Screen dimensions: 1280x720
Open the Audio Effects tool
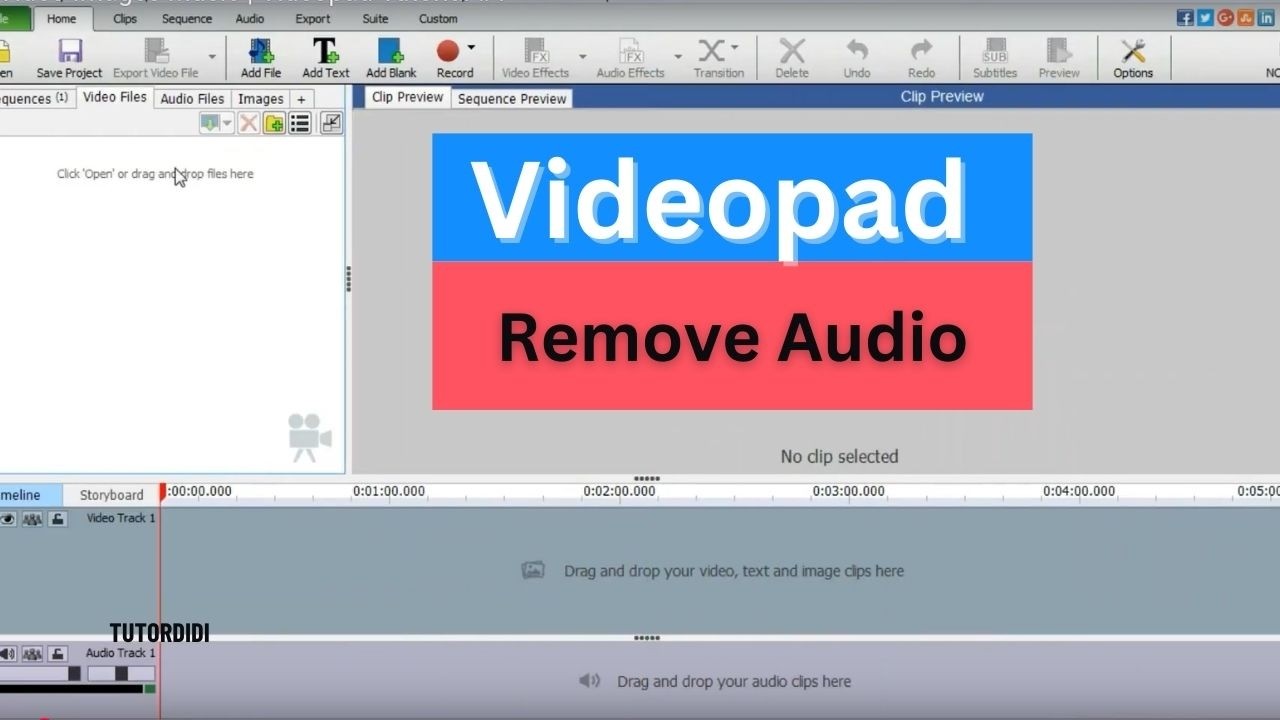(630, 58)
